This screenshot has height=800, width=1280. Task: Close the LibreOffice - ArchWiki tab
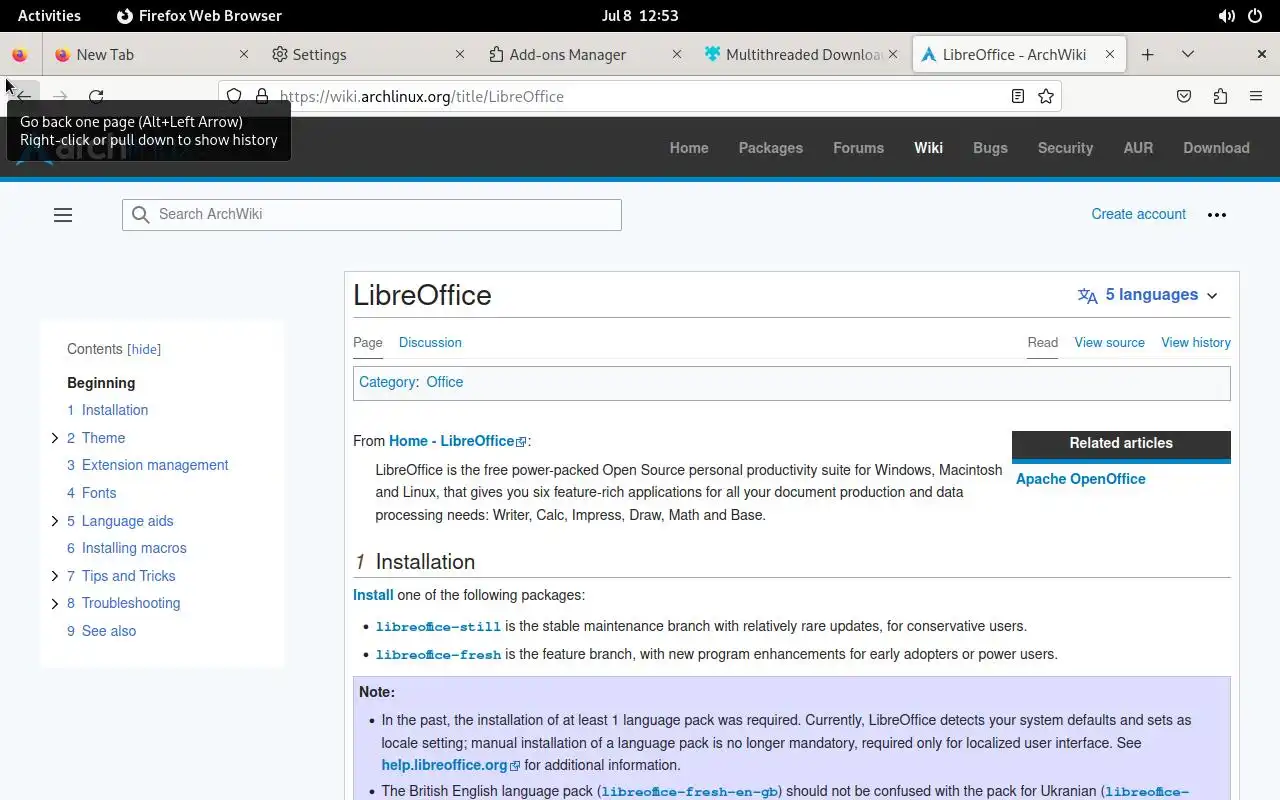point(1110,55)
